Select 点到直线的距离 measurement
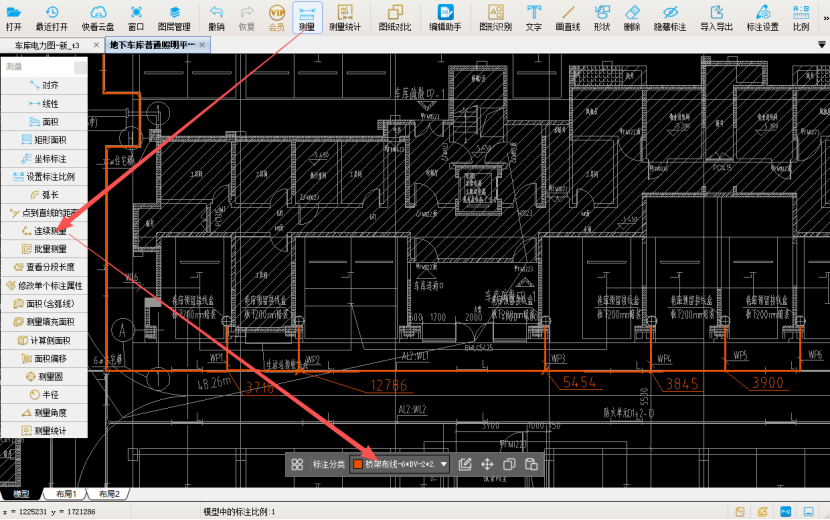The width and height of the screenshot is (830, 520). click(44, 213)
